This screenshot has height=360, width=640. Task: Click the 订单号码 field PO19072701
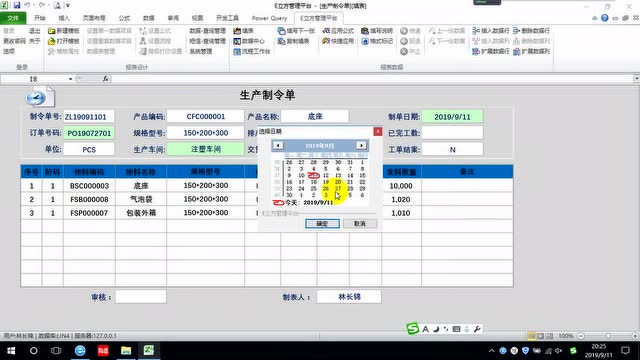(x=89, y=133)
